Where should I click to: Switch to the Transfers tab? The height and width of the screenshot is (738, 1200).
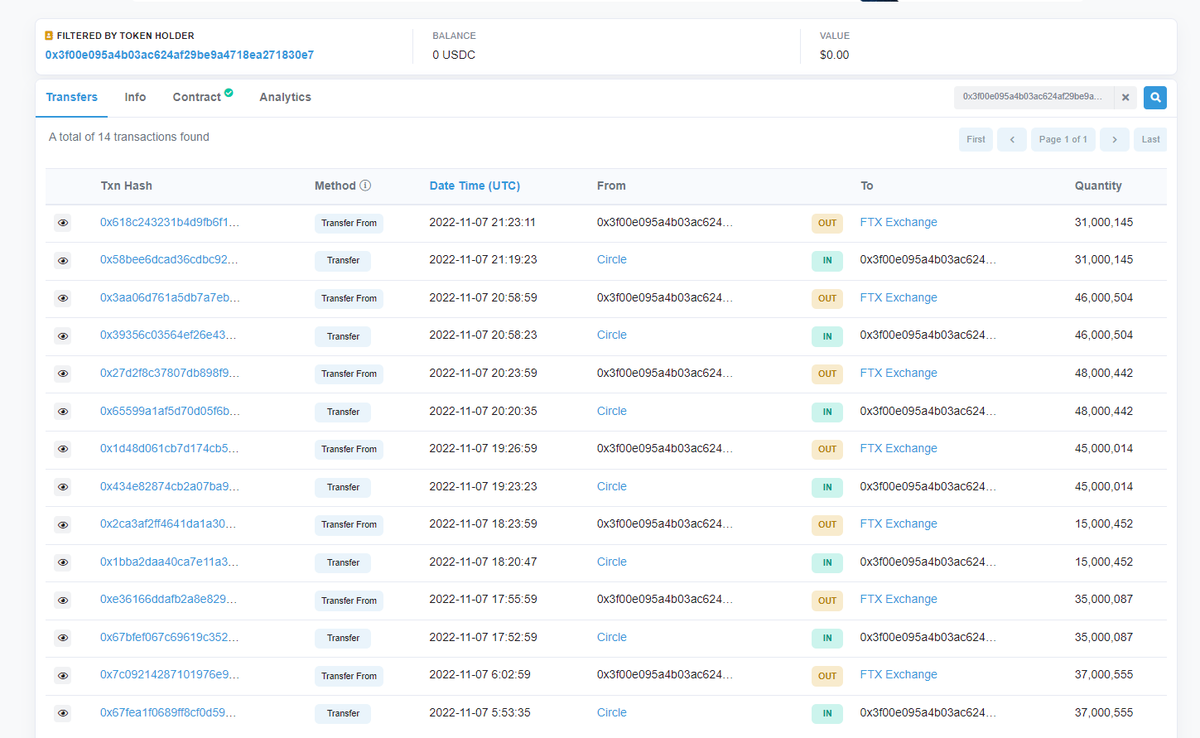tap(72, 97)
